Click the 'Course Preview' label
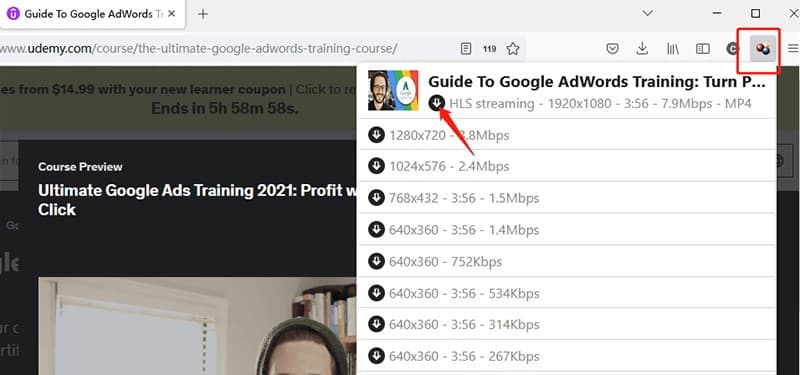This screenshot has width=800, height=375. pyautogui.click(x=80, y=167)
